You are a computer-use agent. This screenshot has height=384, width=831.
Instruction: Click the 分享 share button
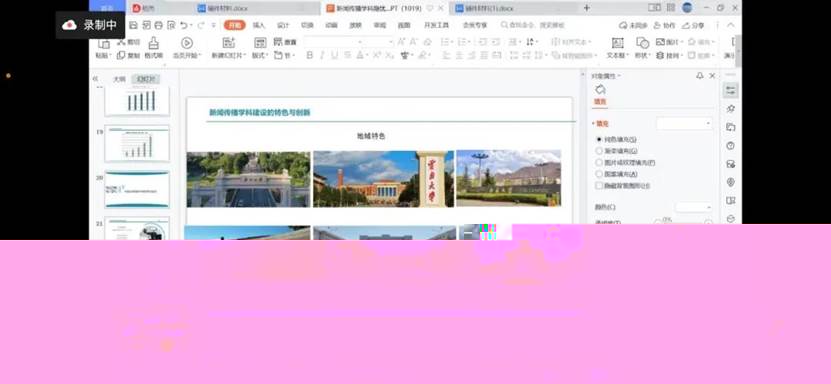(x=694, y=25)
